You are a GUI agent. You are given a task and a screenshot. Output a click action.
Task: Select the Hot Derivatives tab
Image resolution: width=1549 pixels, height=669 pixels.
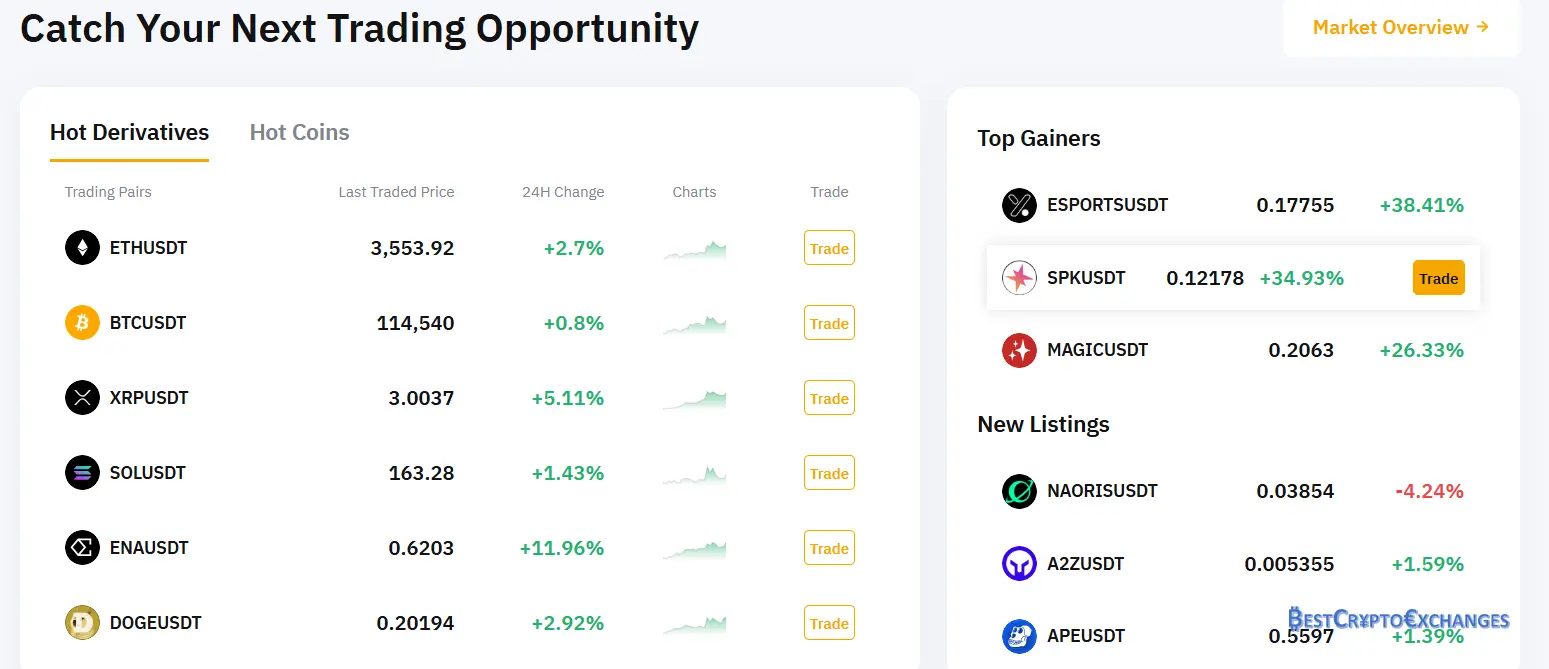pyautogui.click(x=129, y=132)
